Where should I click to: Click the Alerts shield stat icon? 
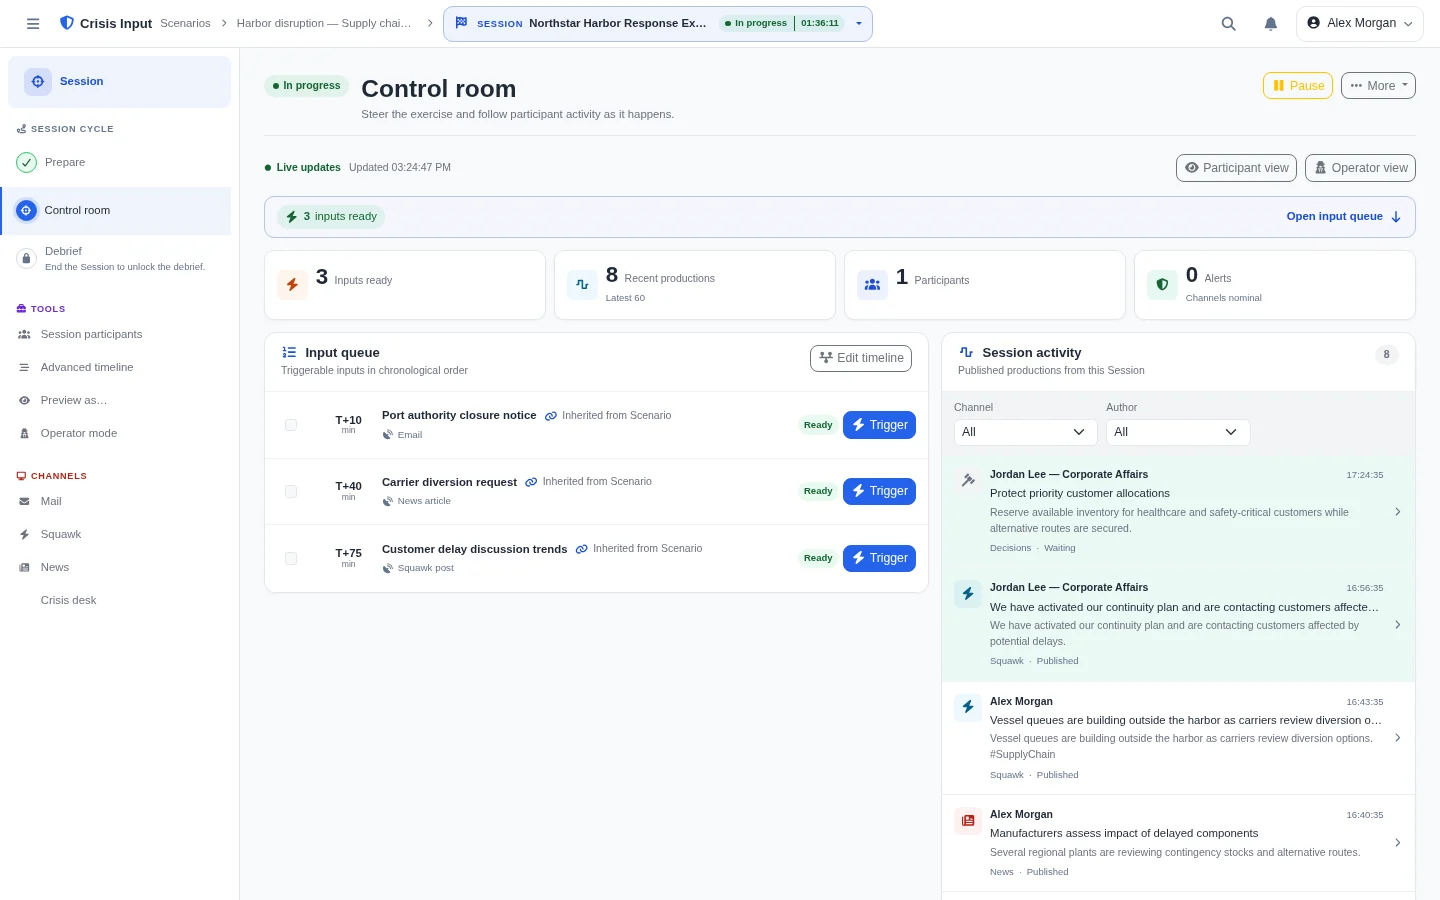1162,285
